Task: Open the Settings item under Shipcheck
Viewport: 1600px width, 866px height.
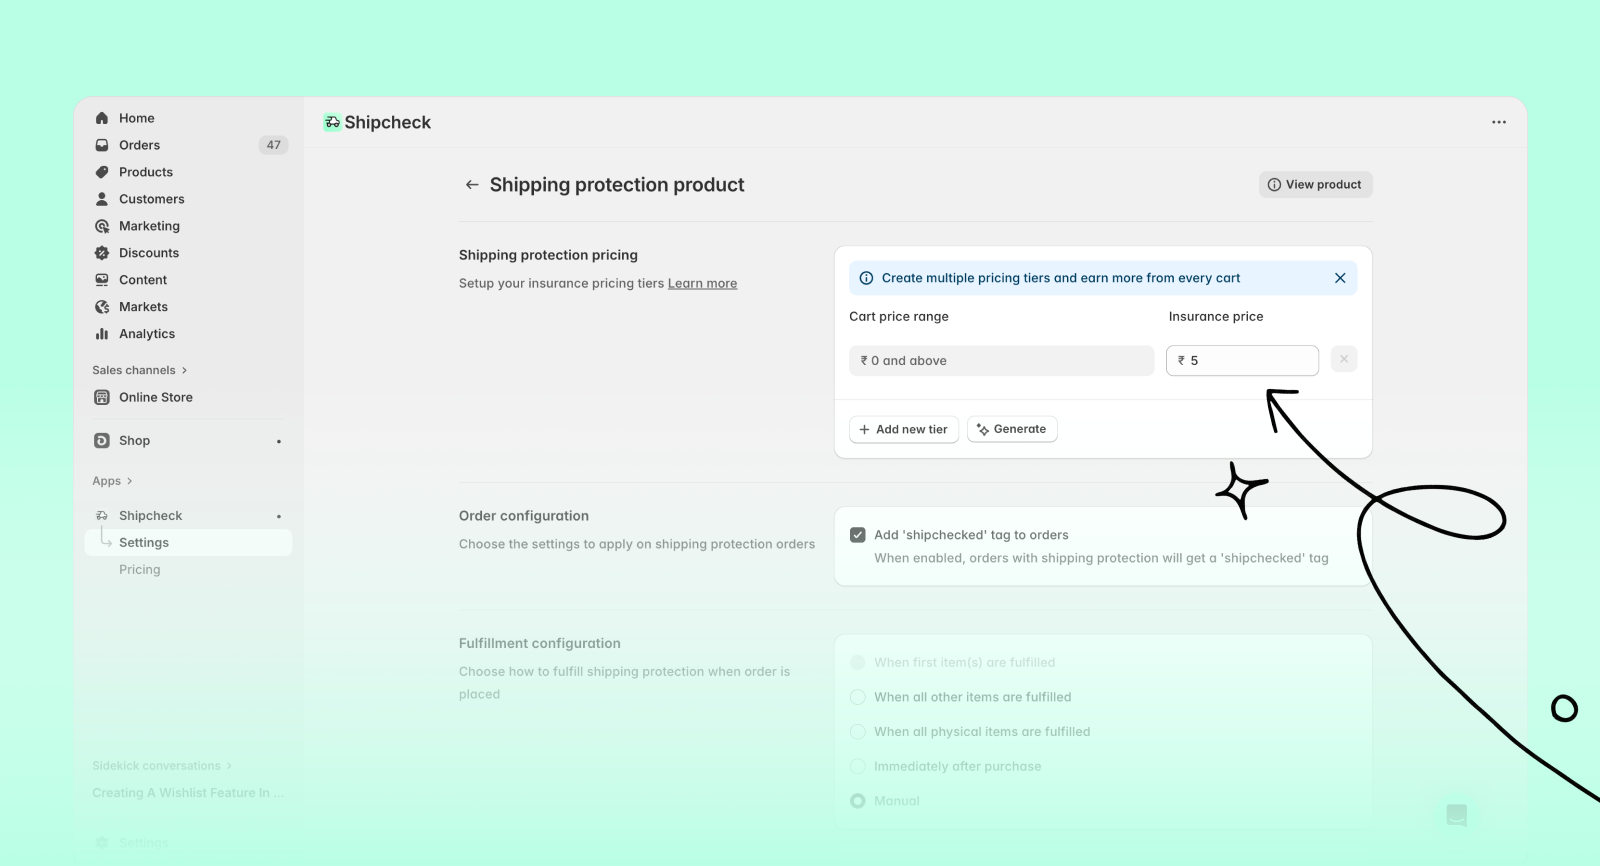Action: point(144,542)
